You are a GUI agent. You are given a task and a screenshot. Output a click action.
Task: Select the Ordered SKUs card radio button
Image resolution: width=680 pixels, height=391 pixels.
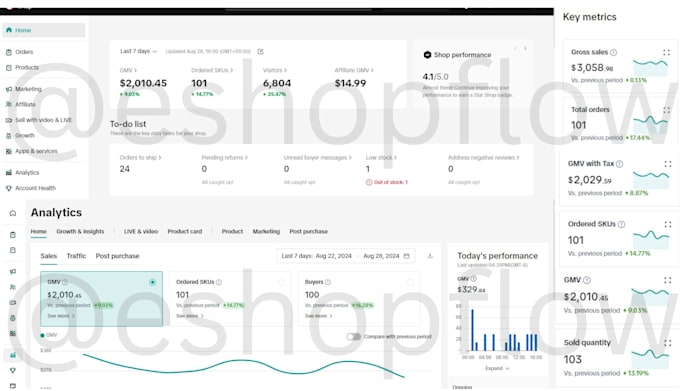pos(281,282)
